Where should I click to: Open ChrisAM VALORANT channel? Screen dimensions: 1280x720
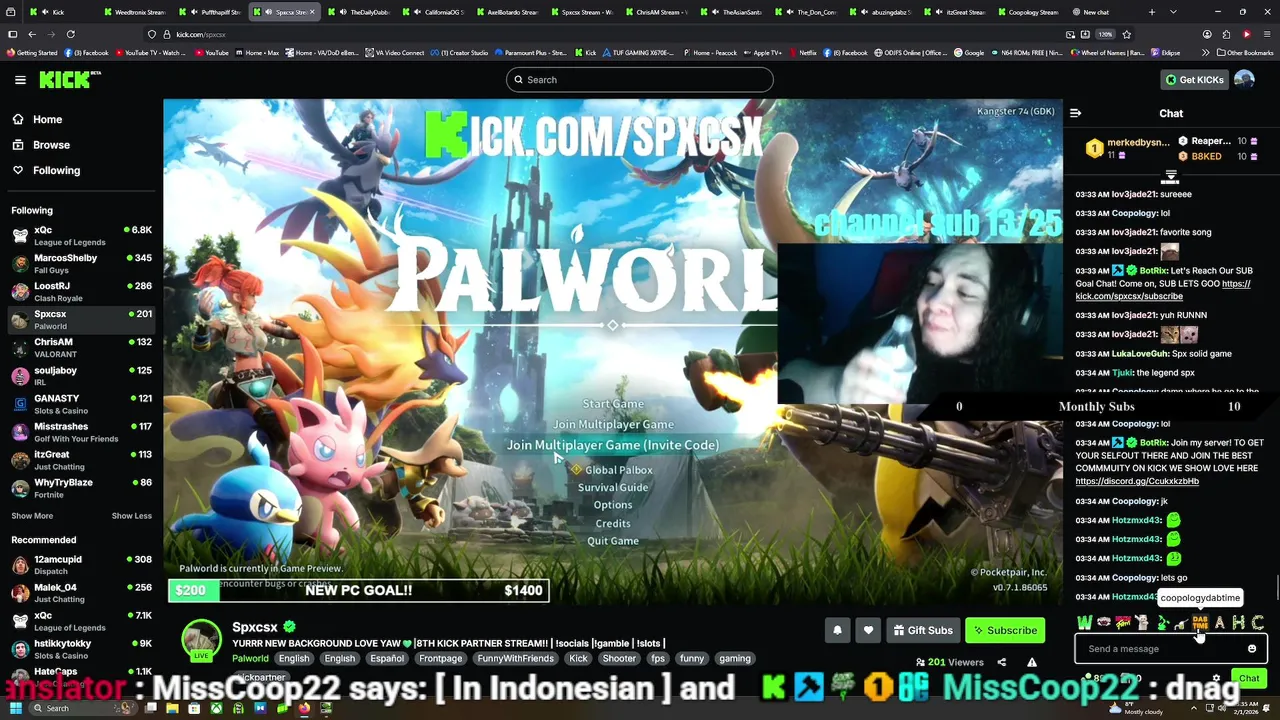click(82, 347)
